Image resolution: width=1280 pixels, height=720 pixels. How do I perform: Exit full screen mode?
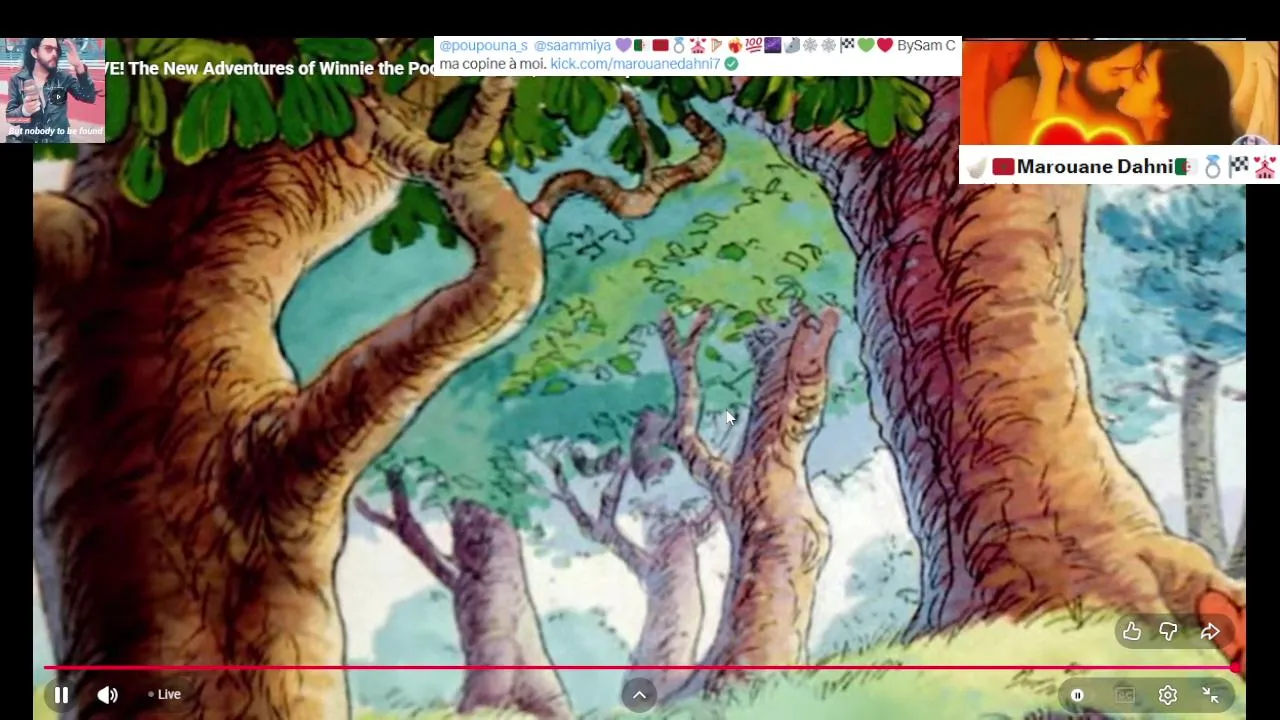click(x=1210, y=695)
